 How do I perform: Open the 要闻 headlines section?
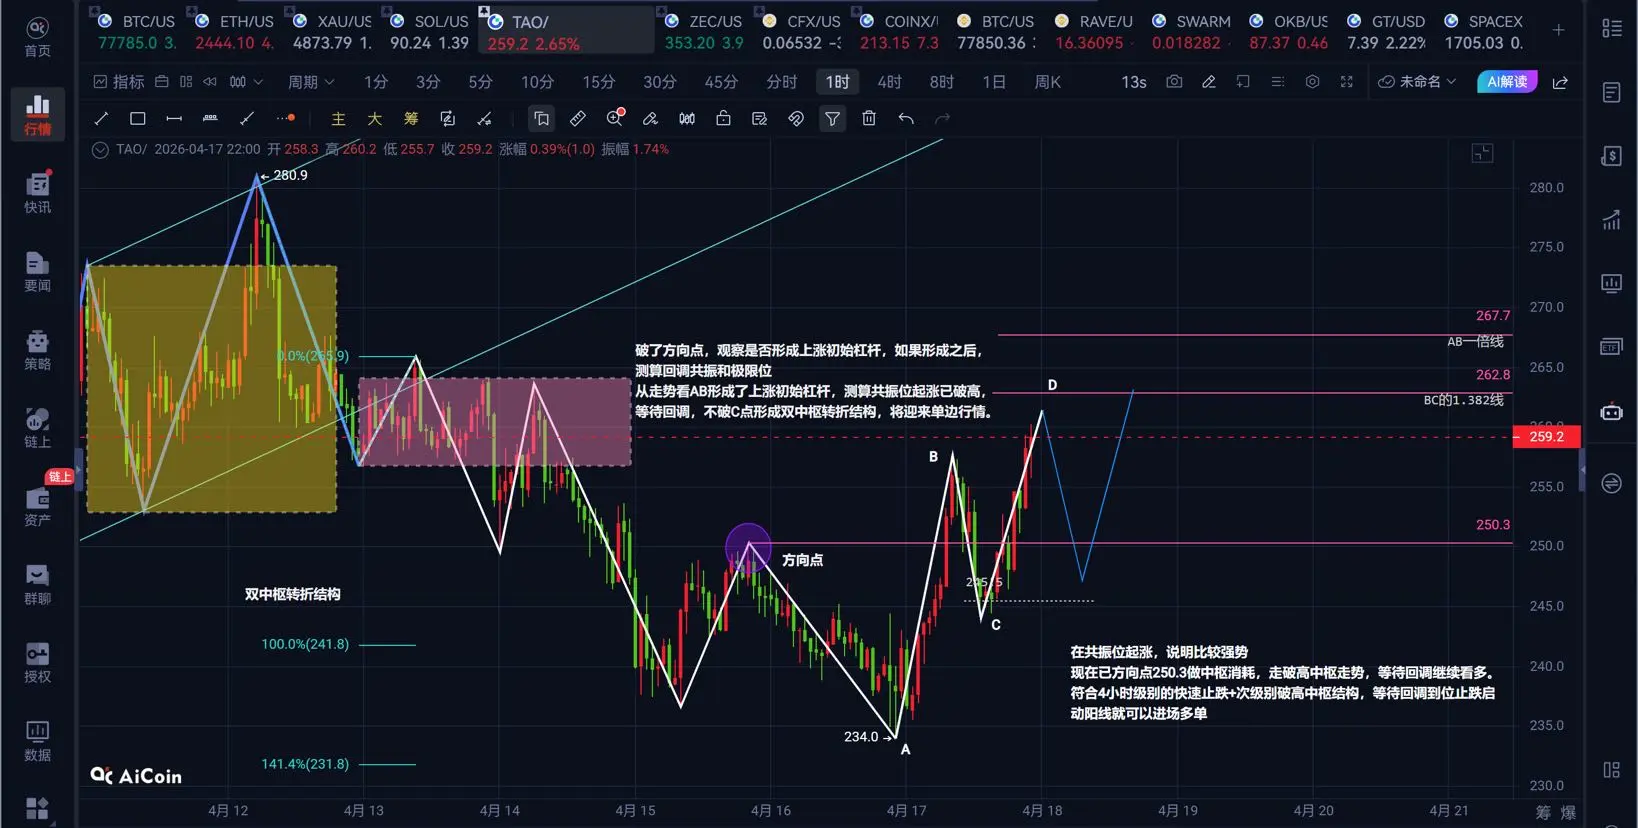coord(37,271)
